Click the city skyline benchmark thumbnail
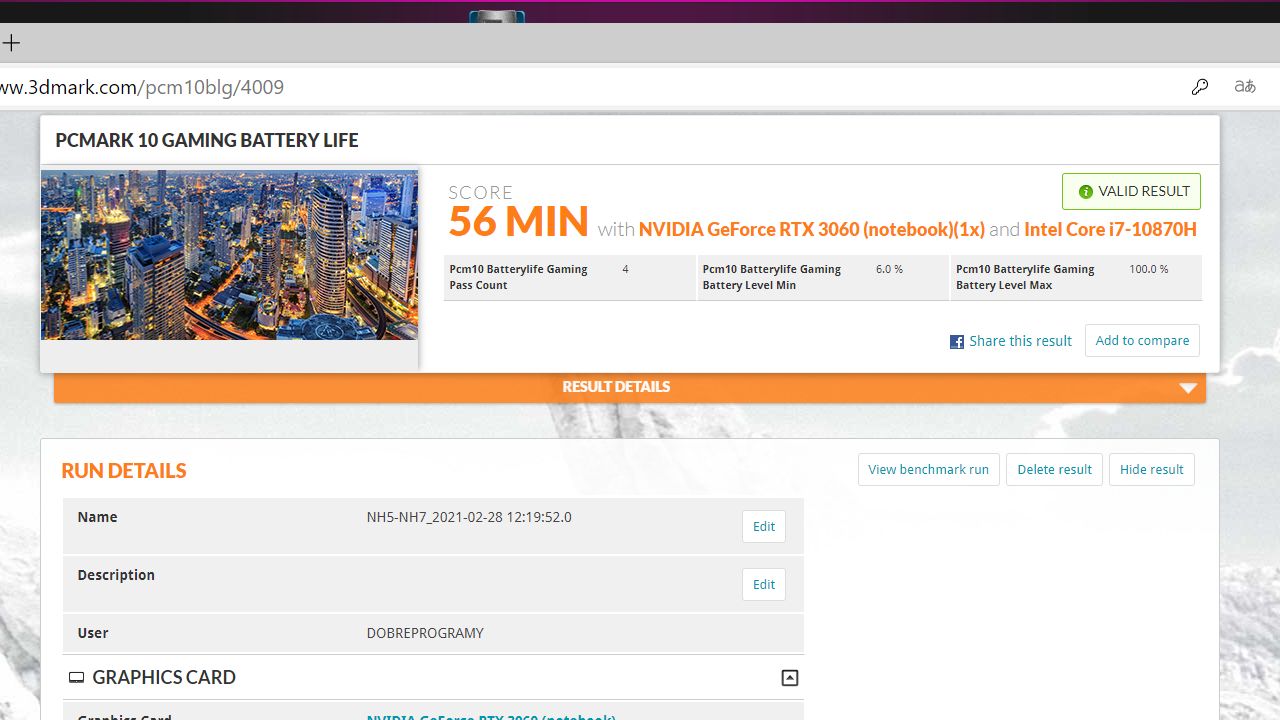 click(x=229, y=255)
